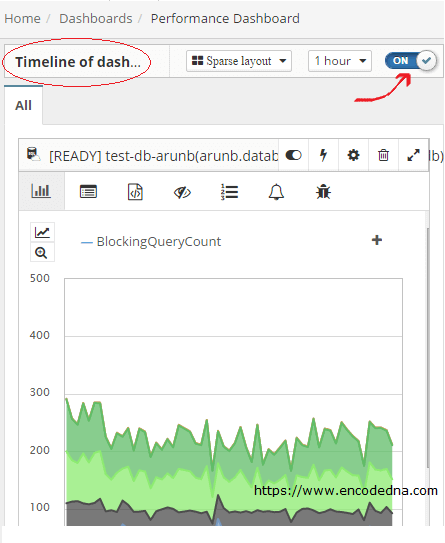
Task: Click the zoom-in magnifier icon
Action: (42, 252)
